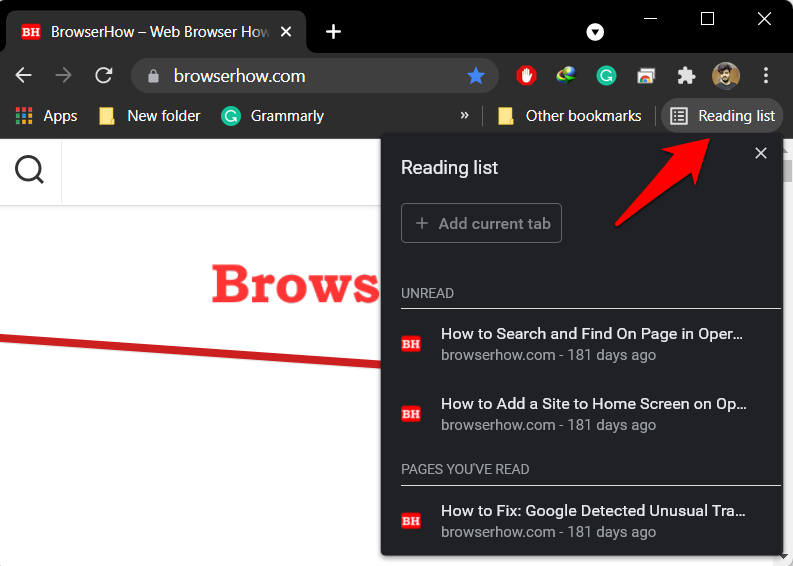Open a new tab with plus button

point(333,32)
